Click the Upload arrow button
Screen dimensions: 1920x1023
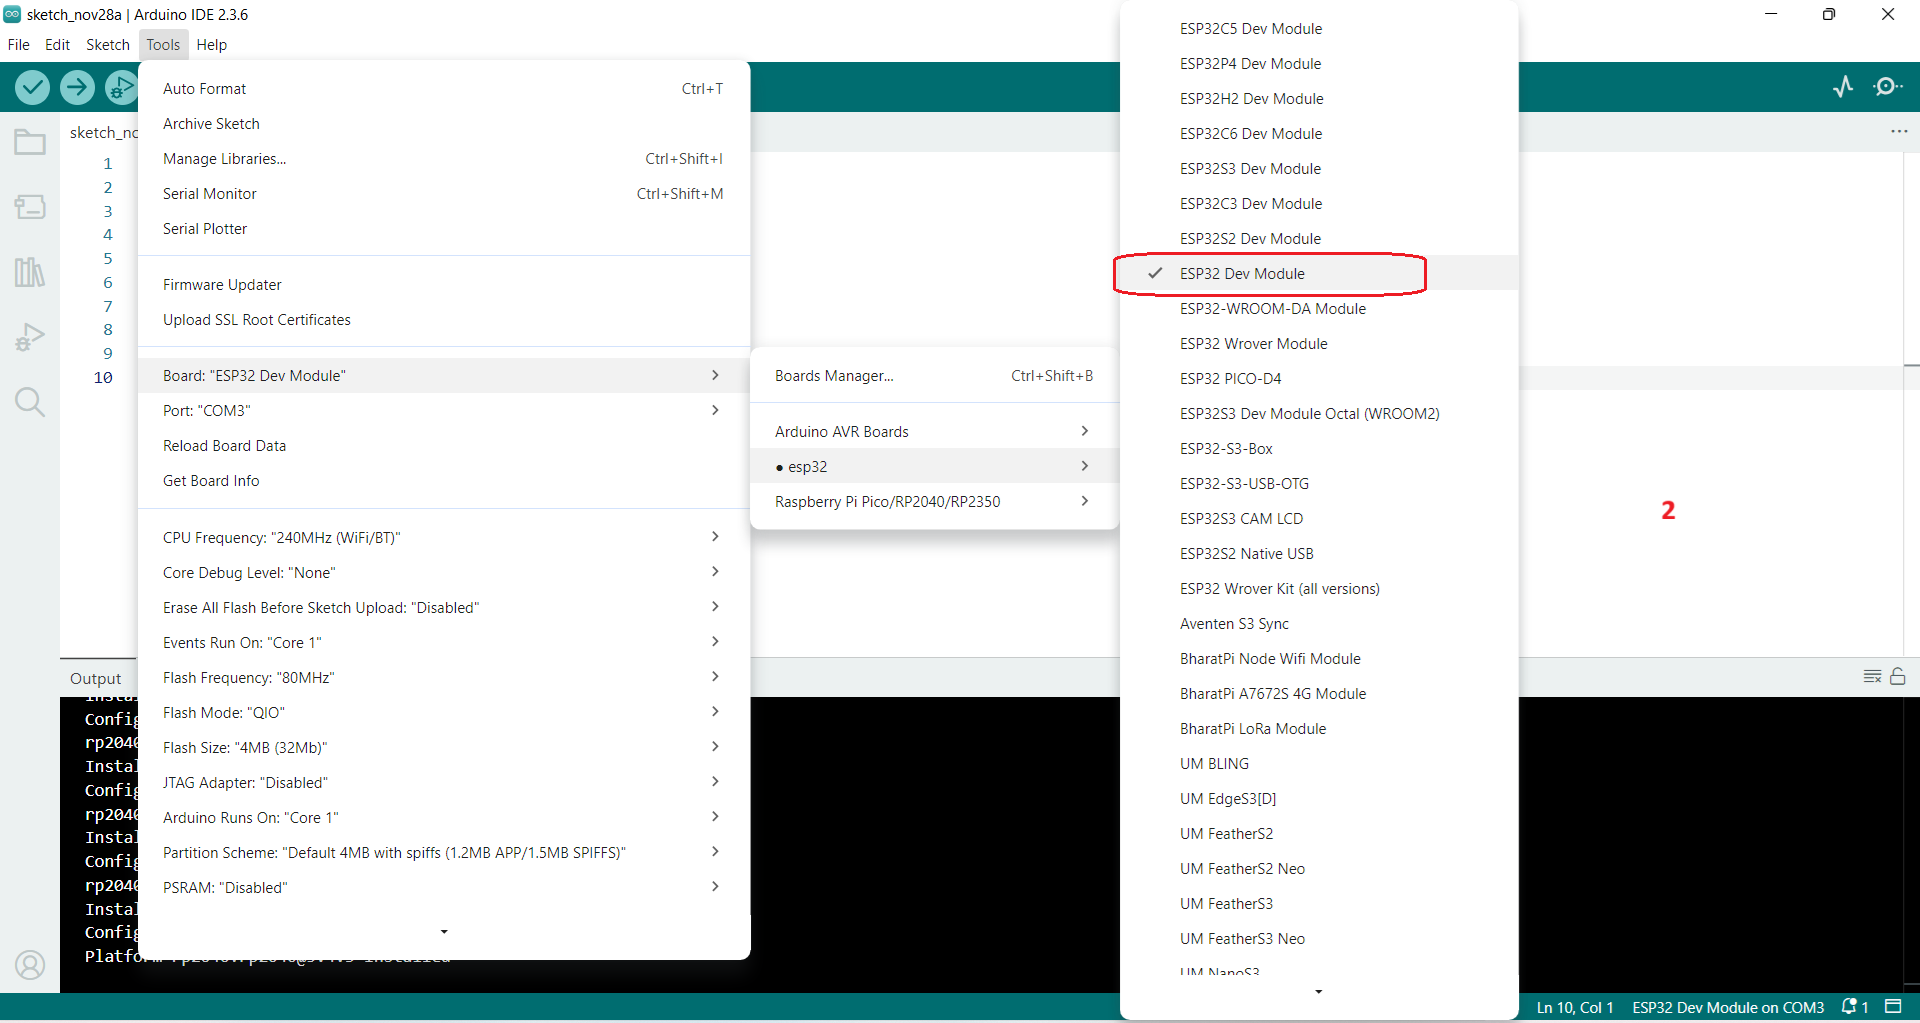[77, 88]
